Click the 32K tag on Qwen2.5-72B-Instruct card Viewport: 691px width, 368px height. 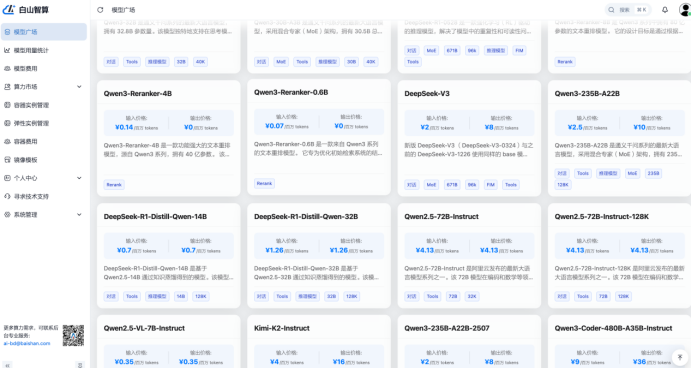[x=472, y=296]
